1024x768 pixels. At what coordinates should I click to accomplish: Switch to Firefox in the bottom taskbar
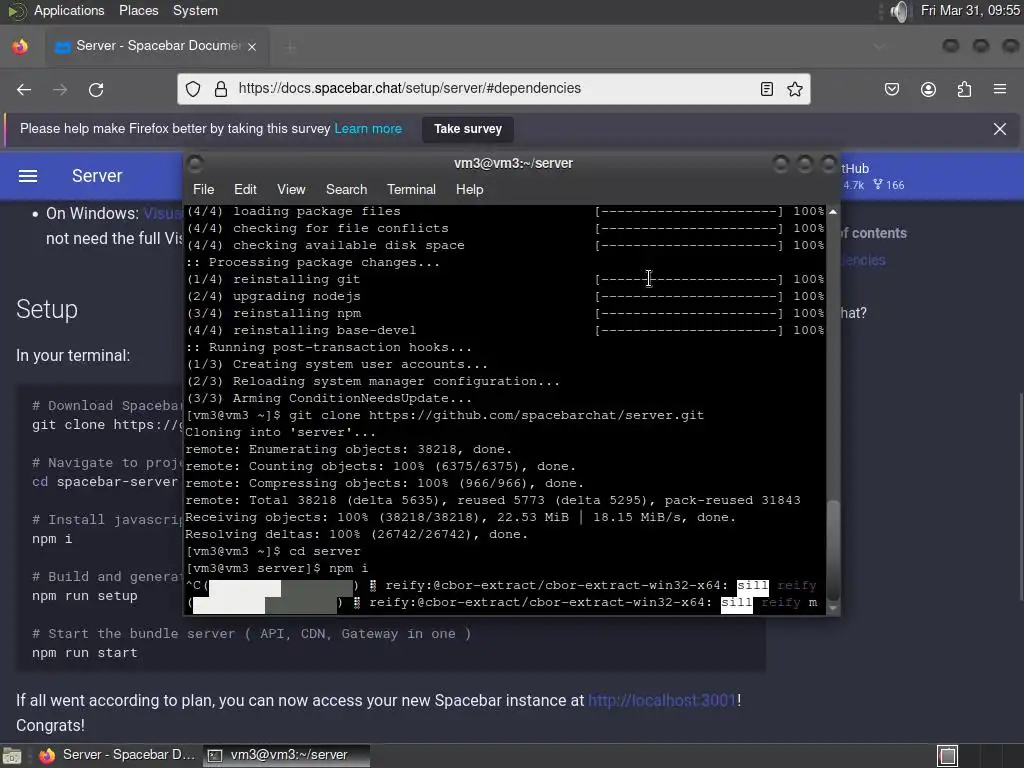coord(118,755)
